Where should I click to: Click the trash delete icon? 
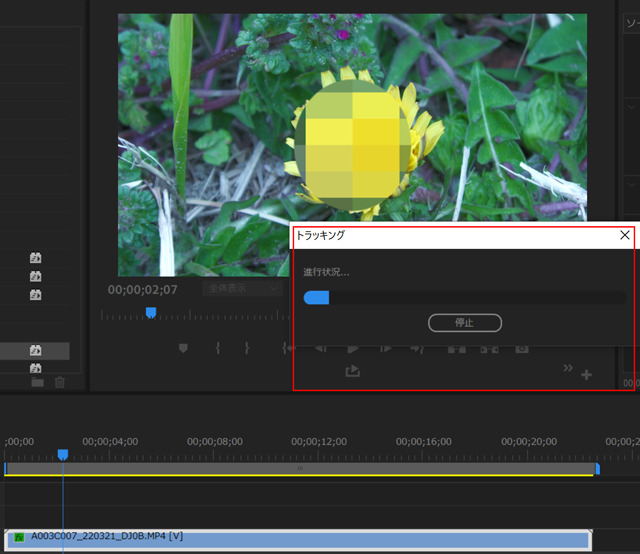coord(60,382)
